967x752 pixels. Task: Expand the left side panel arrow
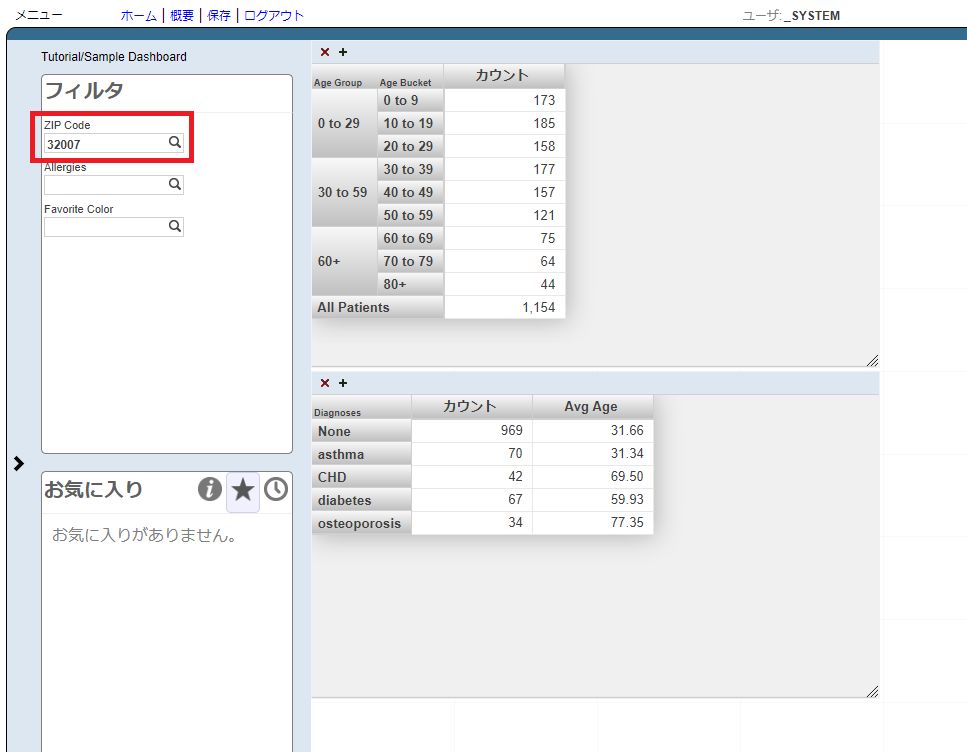pyautogui.click(x=19, y=463)
